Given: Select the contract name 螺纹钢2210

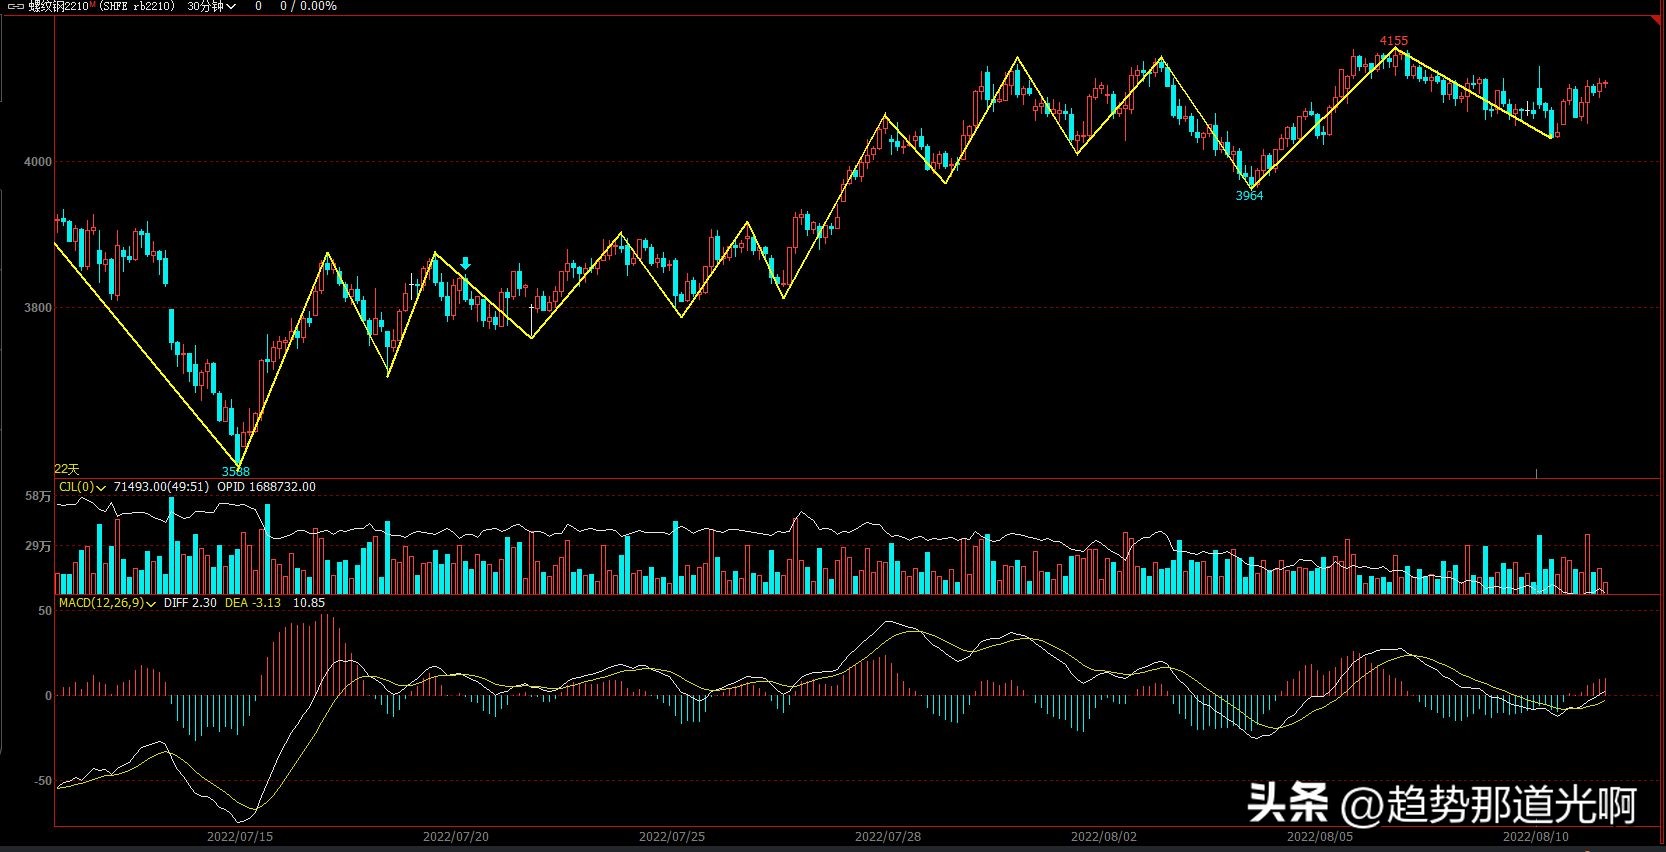Looking at the screenshot, I should pyautogui.click(x=59, y=6).
